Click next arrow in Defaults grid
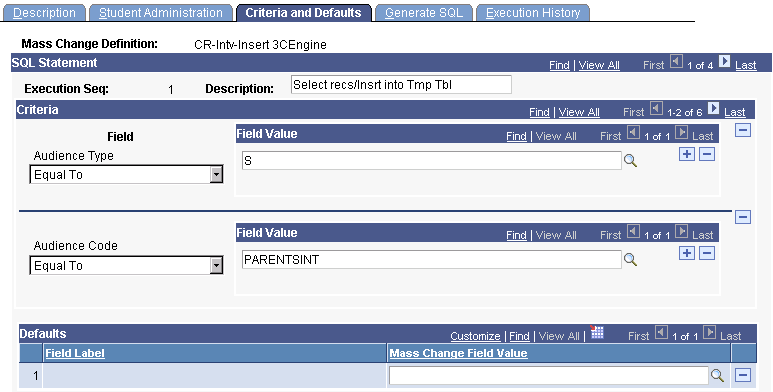The height and width of the screenshot is (392, 773). click(709, 333)
